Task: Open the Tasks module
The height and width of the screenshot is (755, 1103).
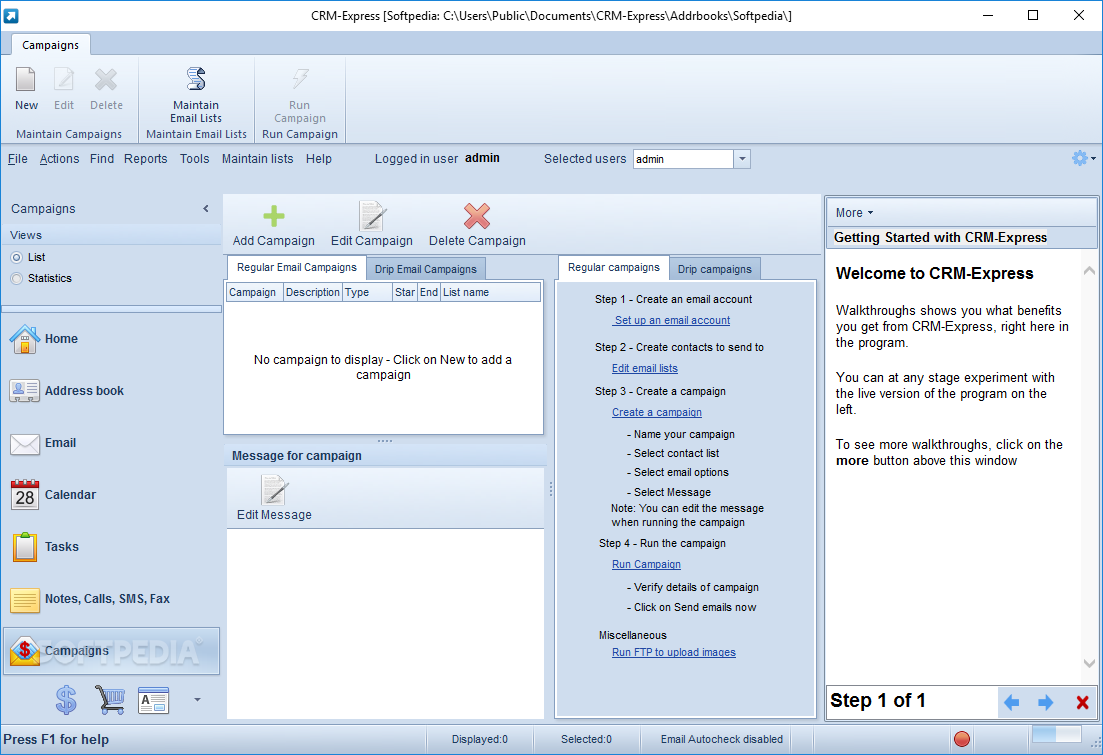Action: (x=45, y=547)
